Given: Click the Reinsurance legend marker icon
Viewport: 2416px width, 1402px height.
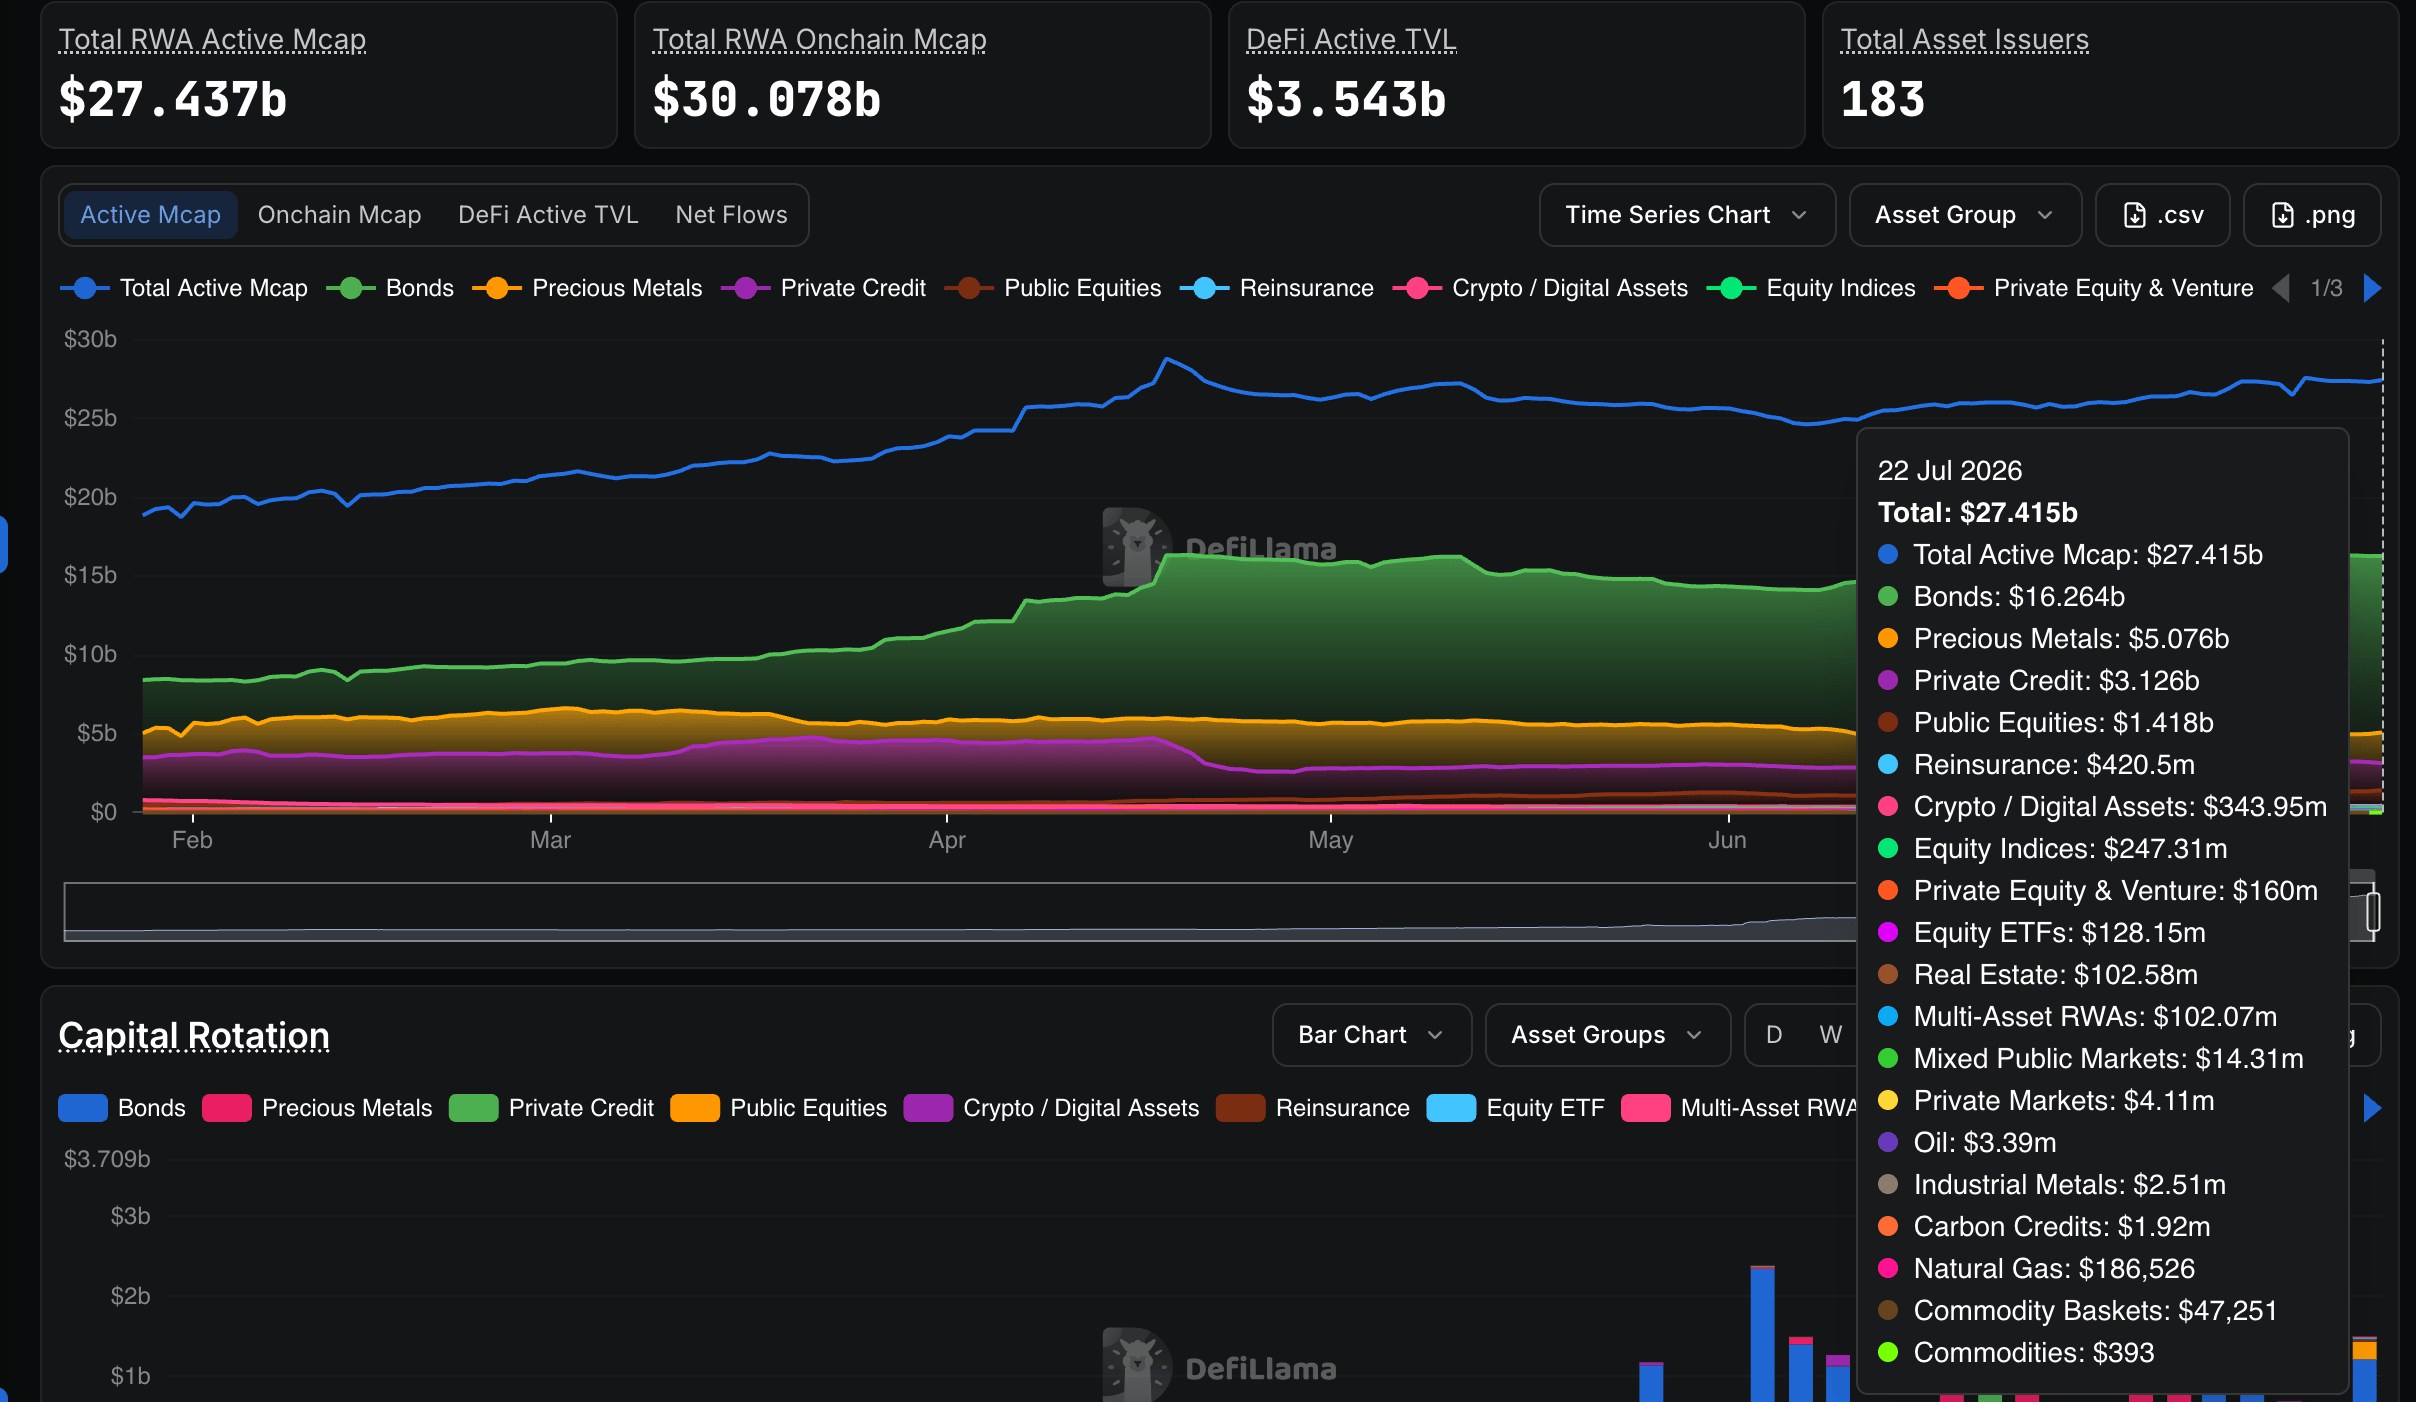Looking at the screenshot, I should tap(1205, 288).
